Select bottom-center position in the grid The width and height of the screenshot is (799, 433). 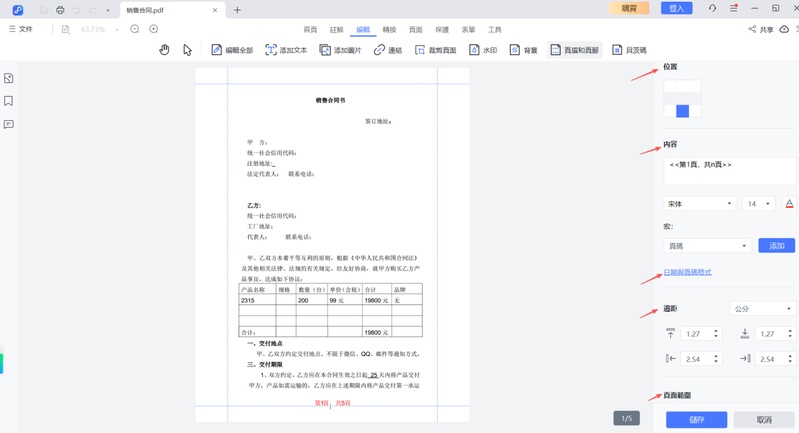(x=682, y=111)
